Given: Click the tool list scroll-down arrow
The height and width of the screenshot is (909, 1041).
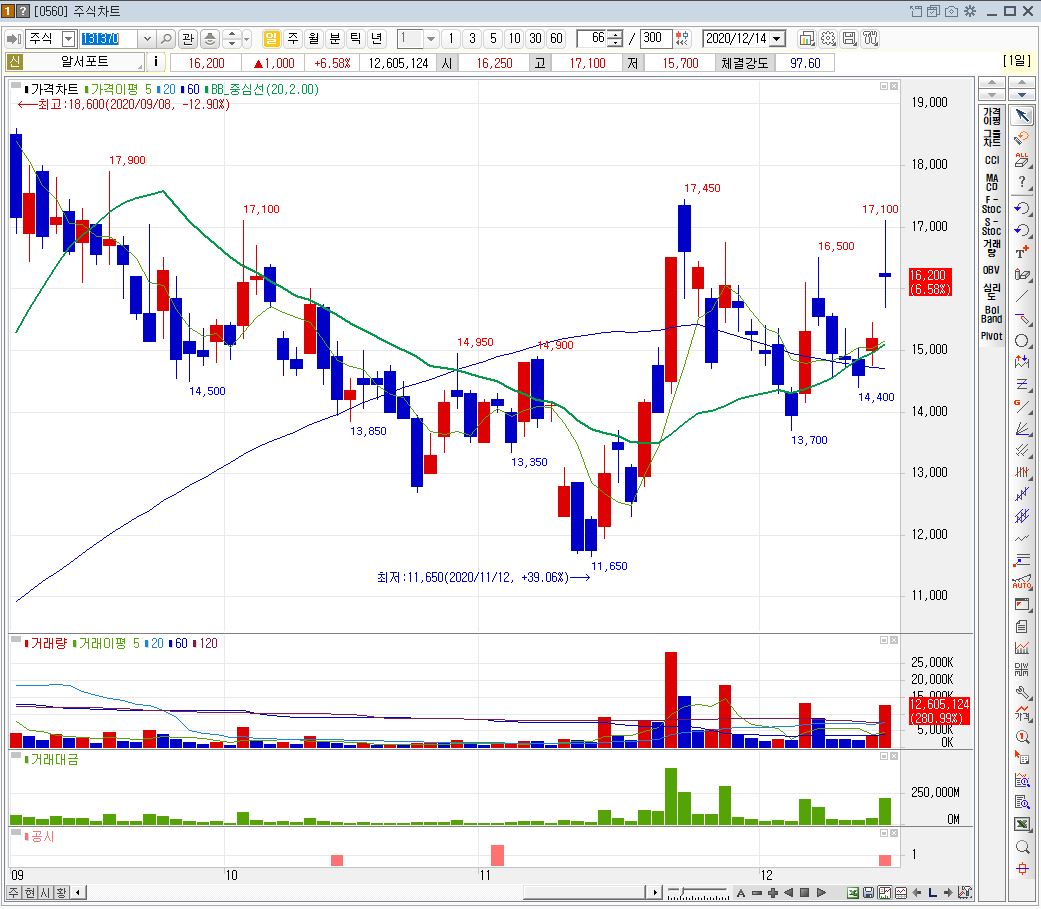Looking at the screenshot, I should pos(1022,95).
